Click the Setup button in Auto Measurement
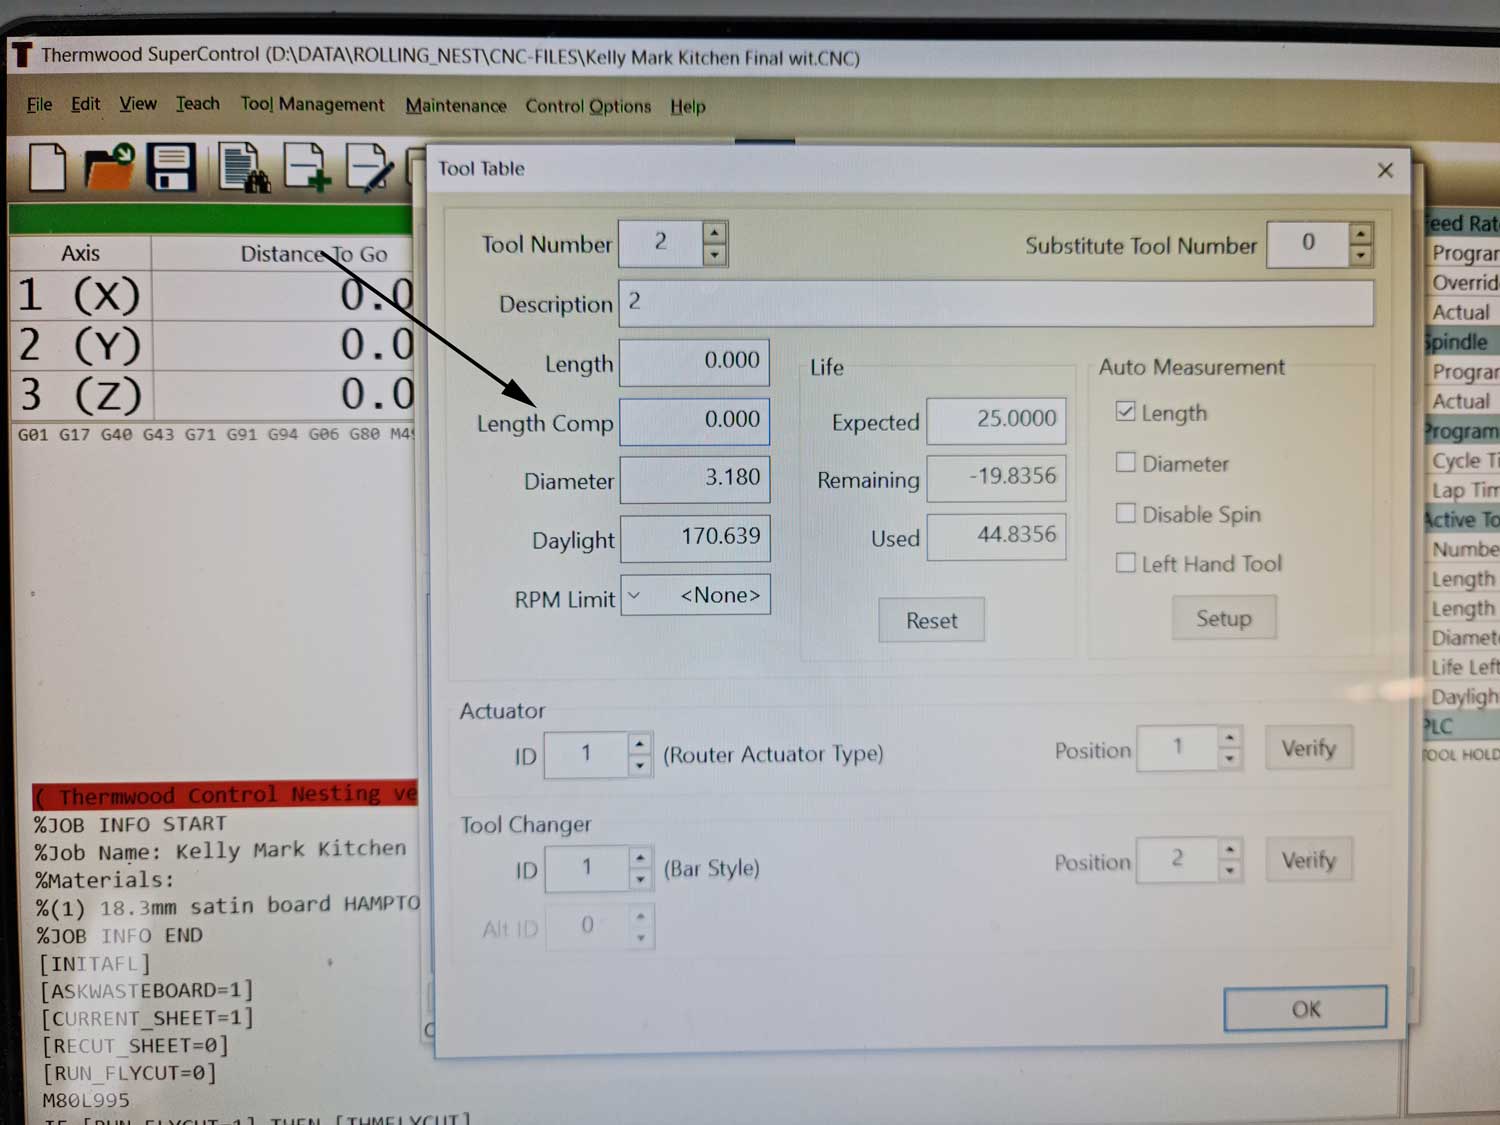This screenshot has height=1125, width=1500. pos(1223,619)
